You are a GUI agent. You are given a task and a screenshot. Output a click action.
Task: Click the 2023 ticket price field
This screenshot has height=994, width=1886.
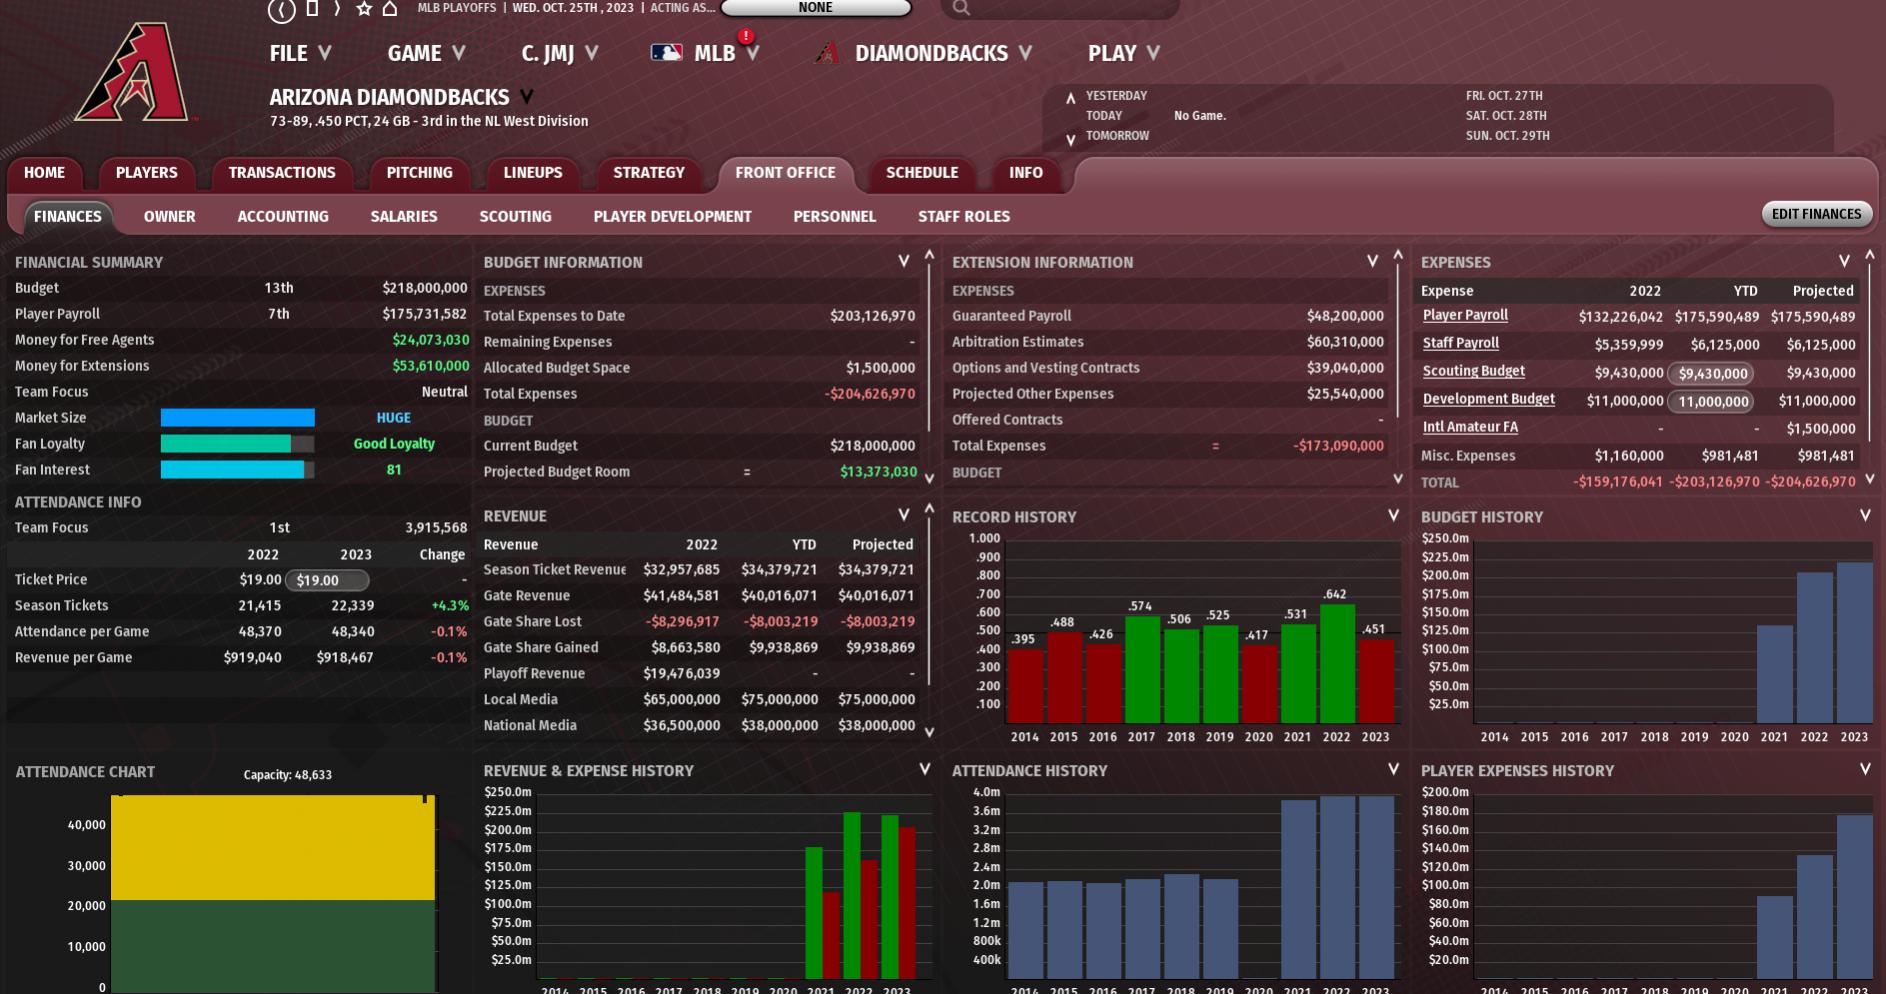tap(327, 580)
